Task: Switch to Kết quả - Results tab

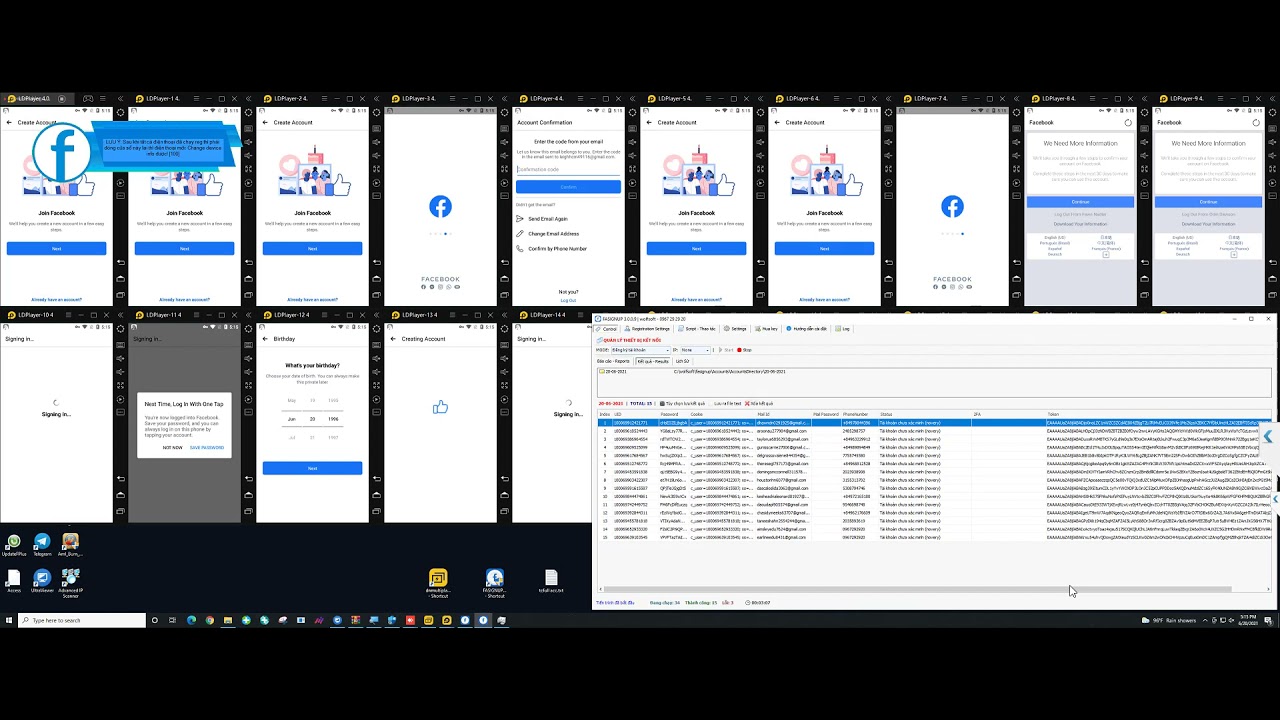Action: [653, 361]
